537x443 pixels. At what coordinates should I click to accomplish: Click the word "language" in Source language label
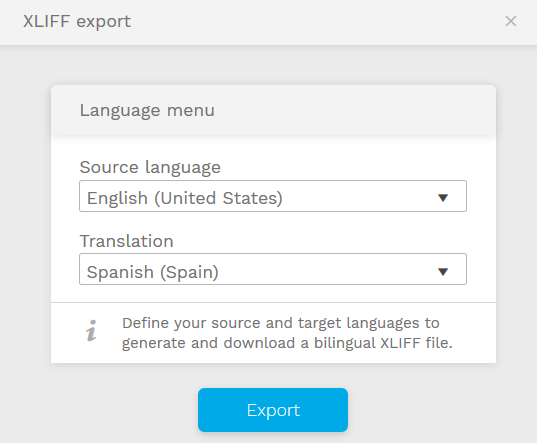click(183, 168)
